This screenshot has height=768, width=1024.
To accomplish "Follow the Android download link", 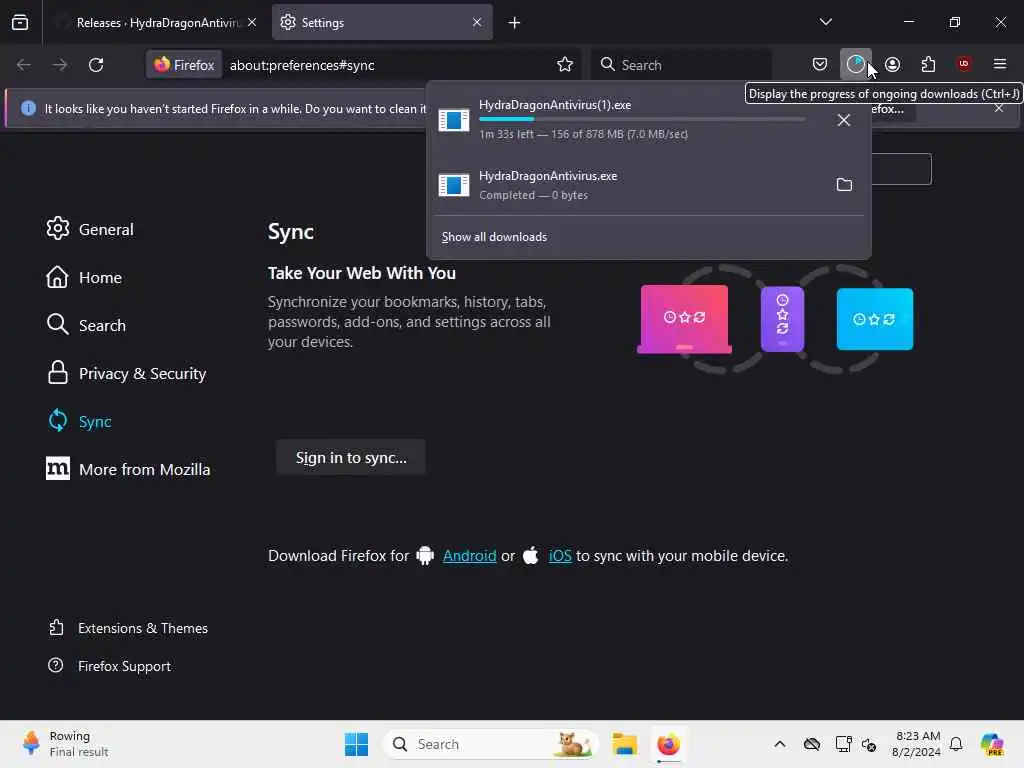I will tap(470, 556).
